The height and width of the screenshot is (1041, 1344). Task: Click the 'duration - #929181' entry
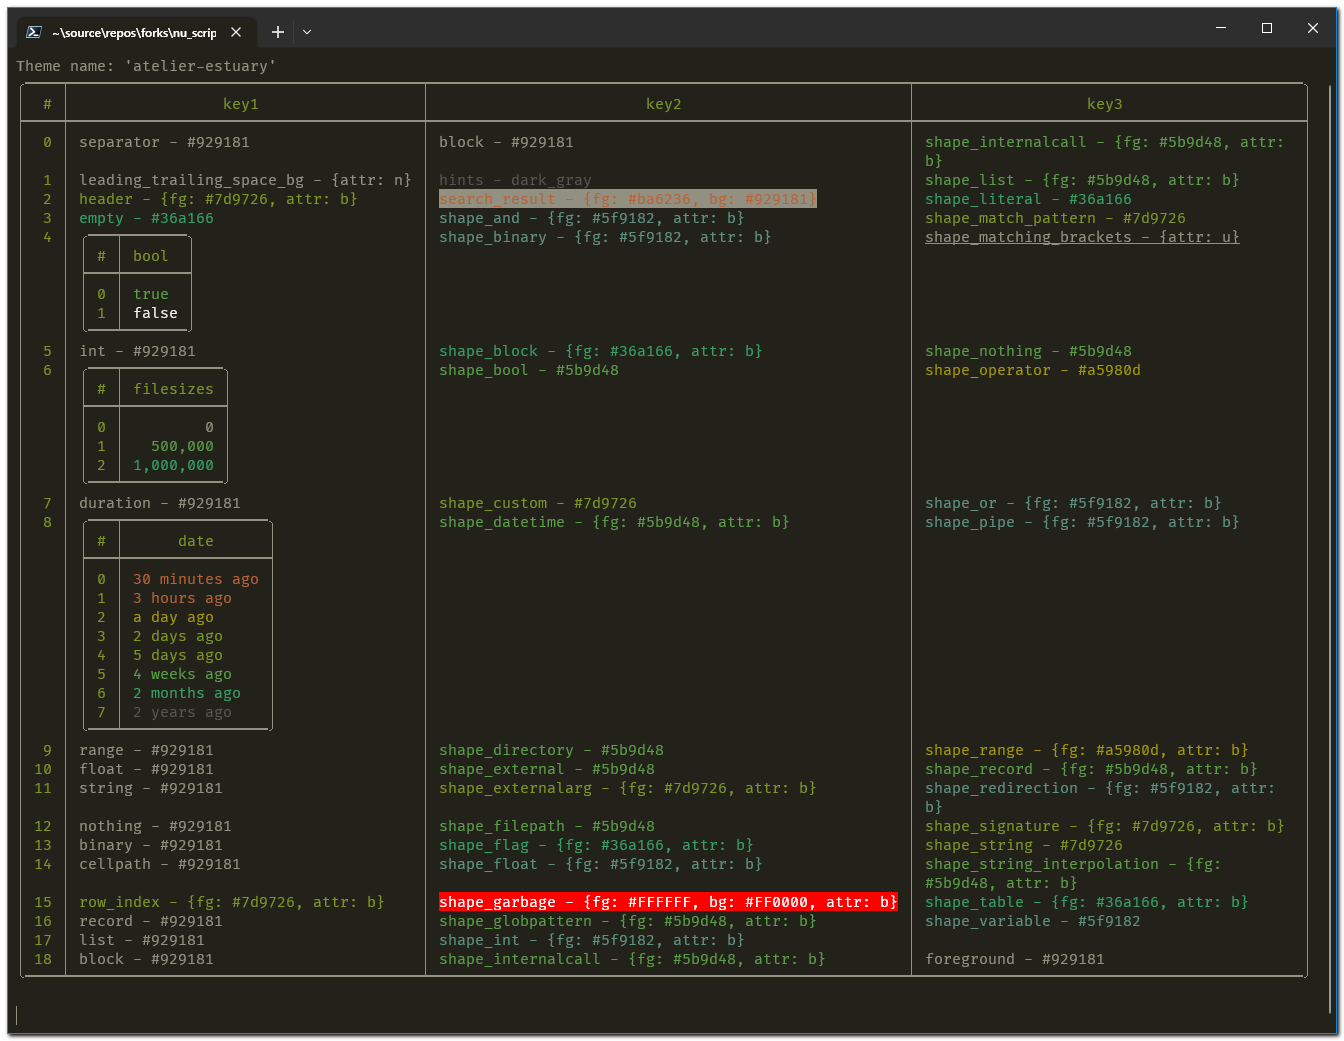pyautogui.click(x=160, y=503)
